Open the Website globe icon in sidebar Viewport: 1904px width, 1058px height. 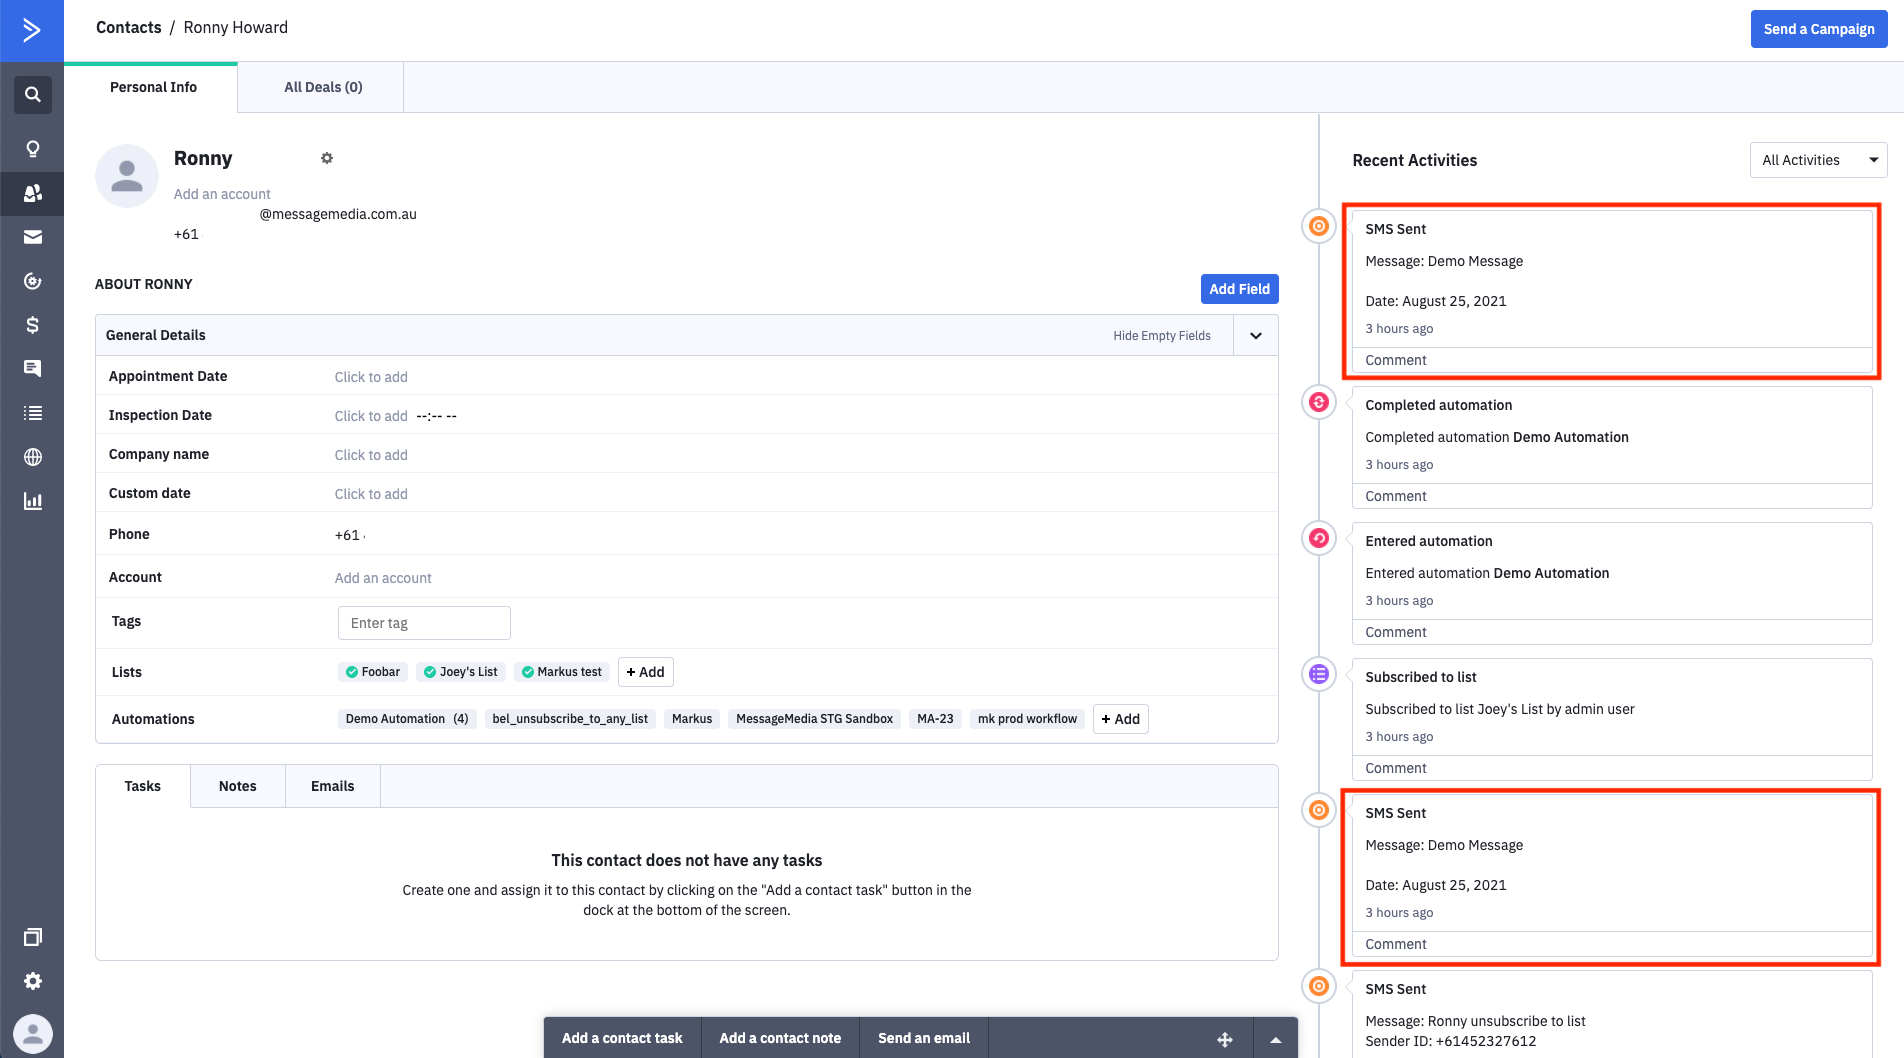tap(31, 457)
